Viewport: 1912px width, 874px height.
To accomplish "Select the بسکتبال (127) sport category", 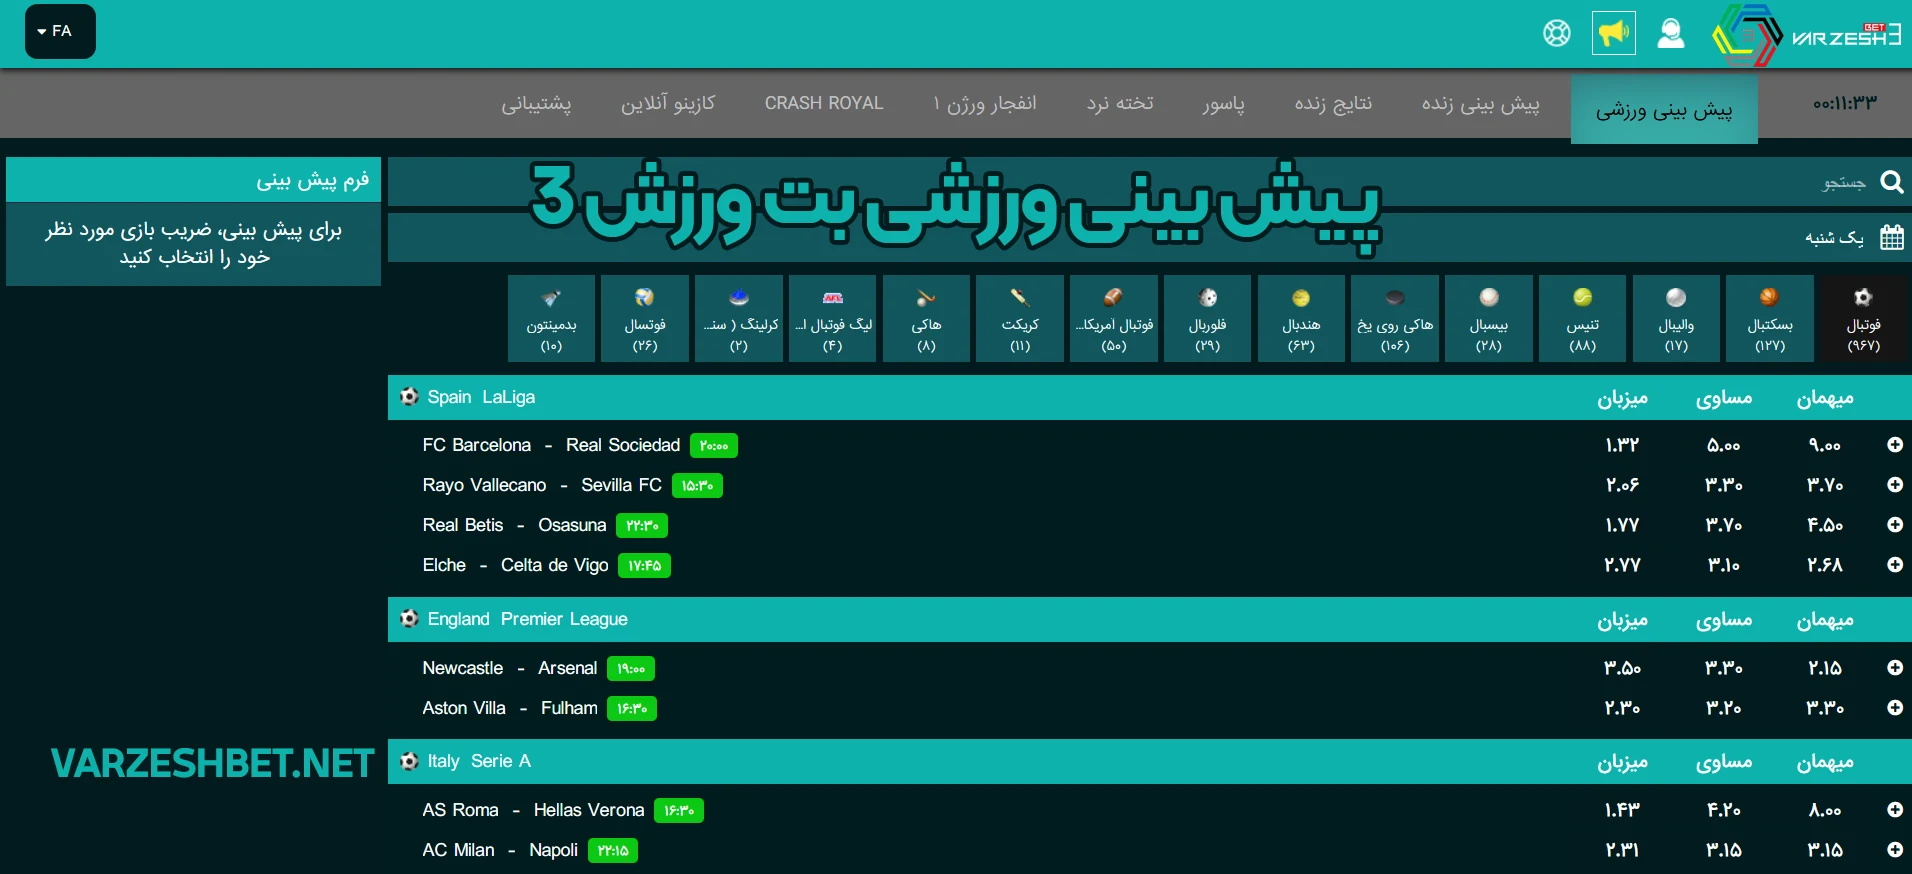I will pyautogui.click(x=1770, y=318).
